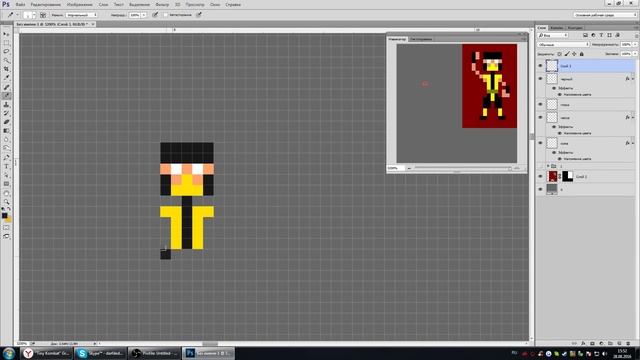Open the layer fill slider arrow

tap(634, 54)
